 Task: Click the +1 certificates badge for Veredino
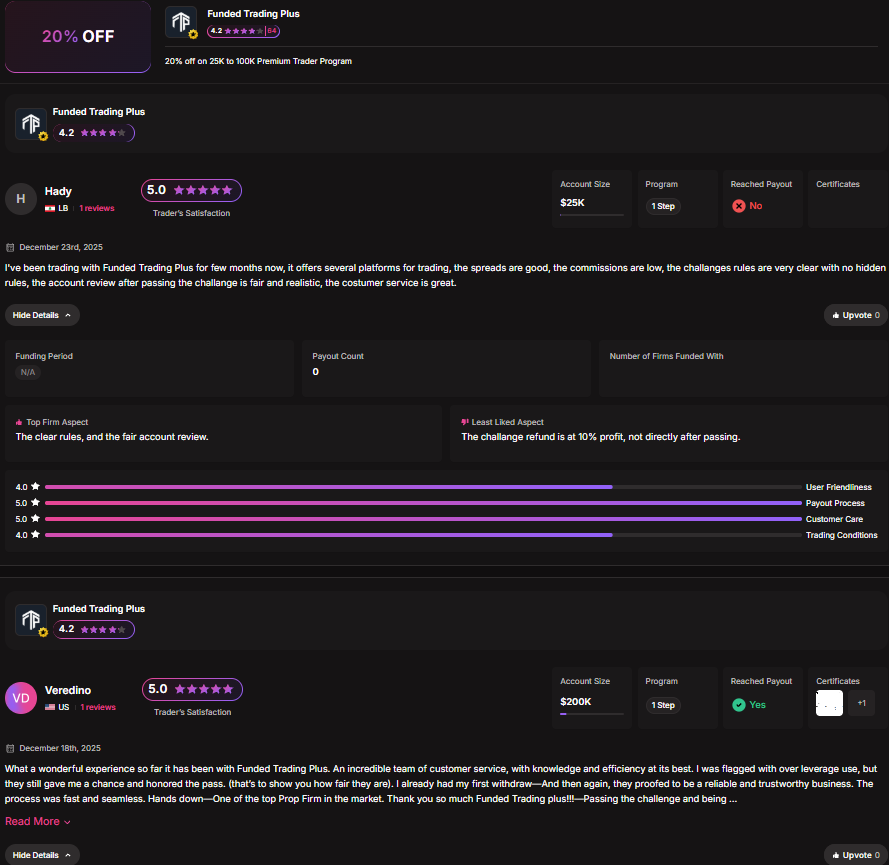(x=861, y=703)
